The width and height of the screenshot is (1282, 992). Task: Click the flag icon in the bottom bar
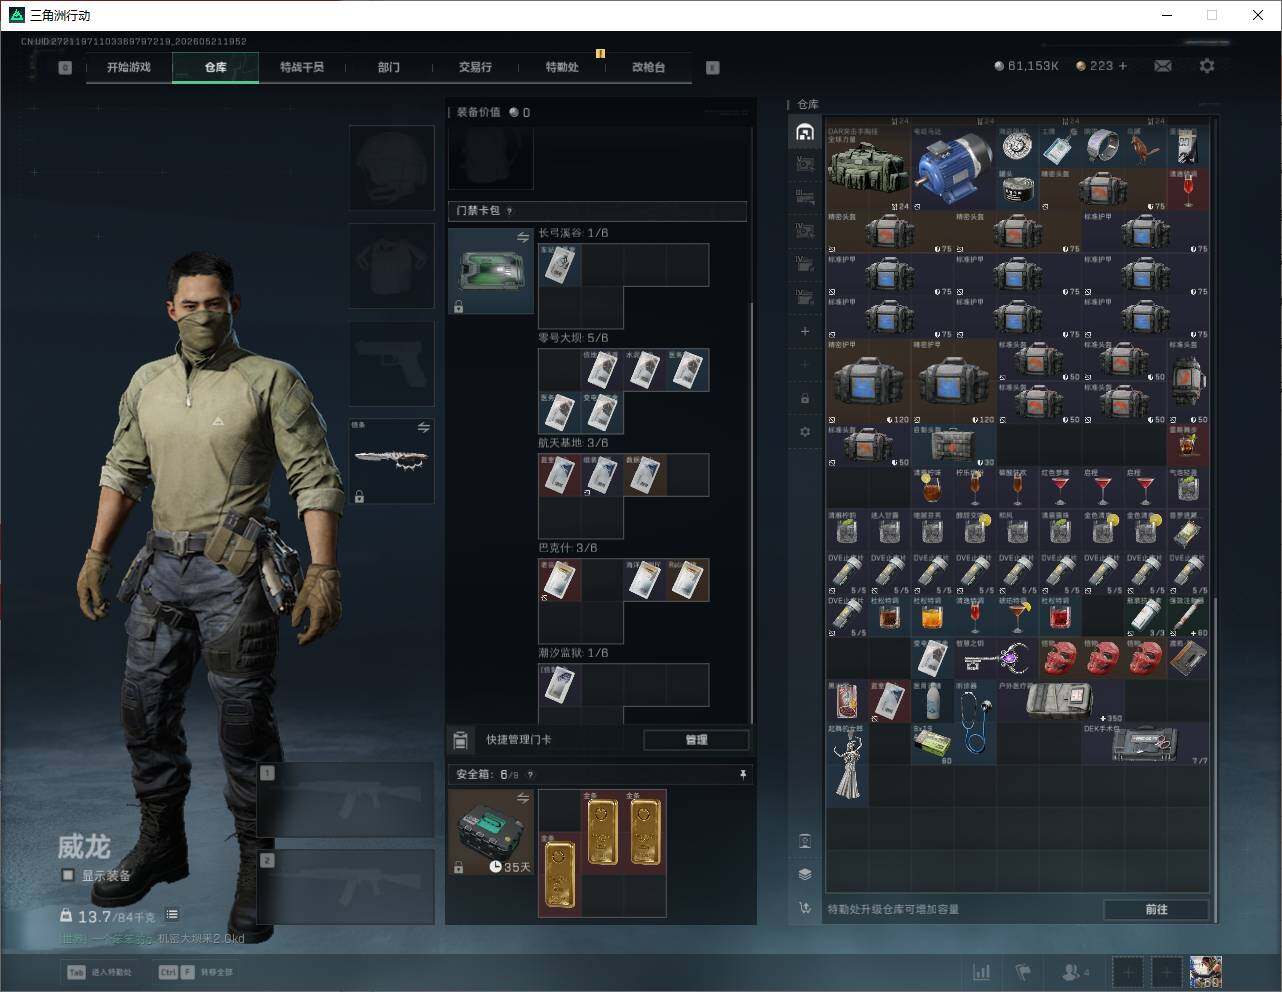point(1023,972)
